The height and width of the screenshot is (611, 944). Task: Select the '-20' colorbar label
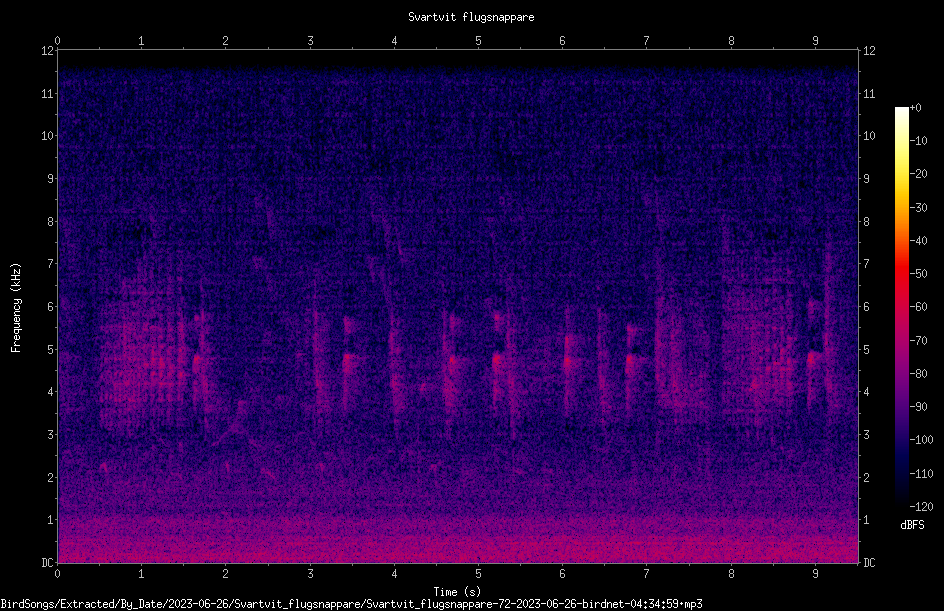point(919,174)
